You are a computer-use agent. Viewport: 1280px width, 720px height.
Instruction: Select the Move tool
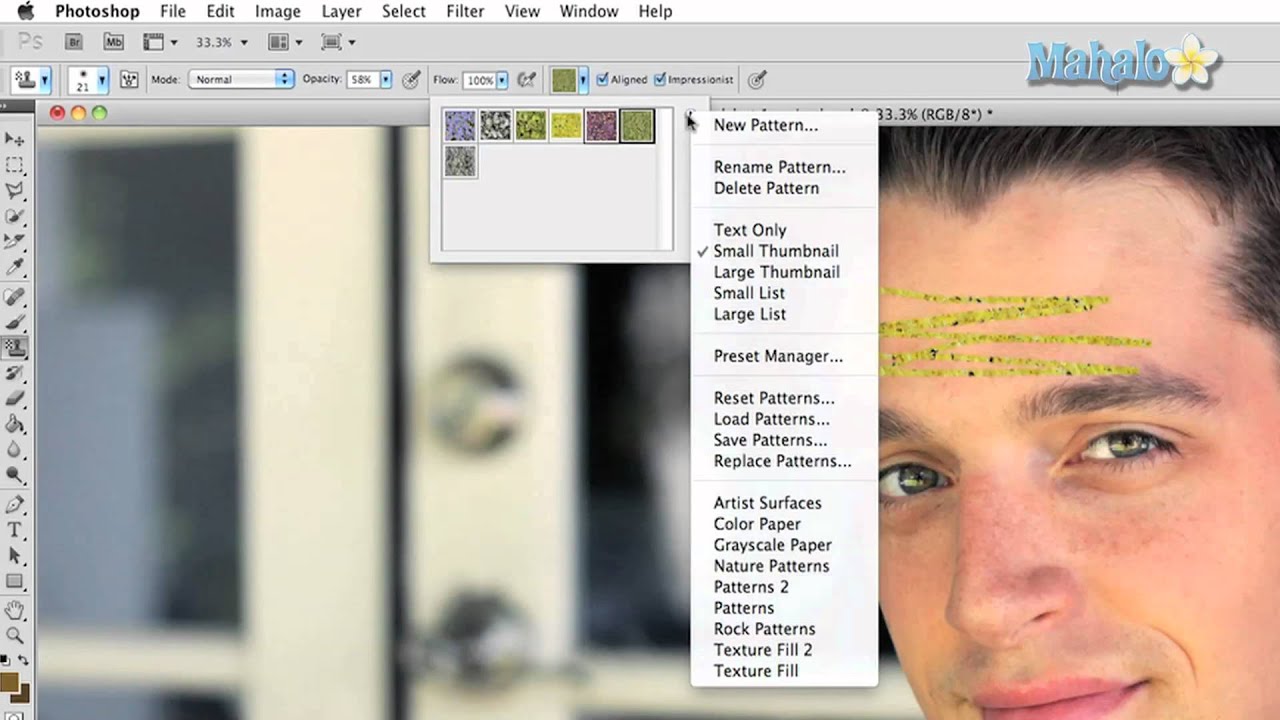[x=15, y=139]
